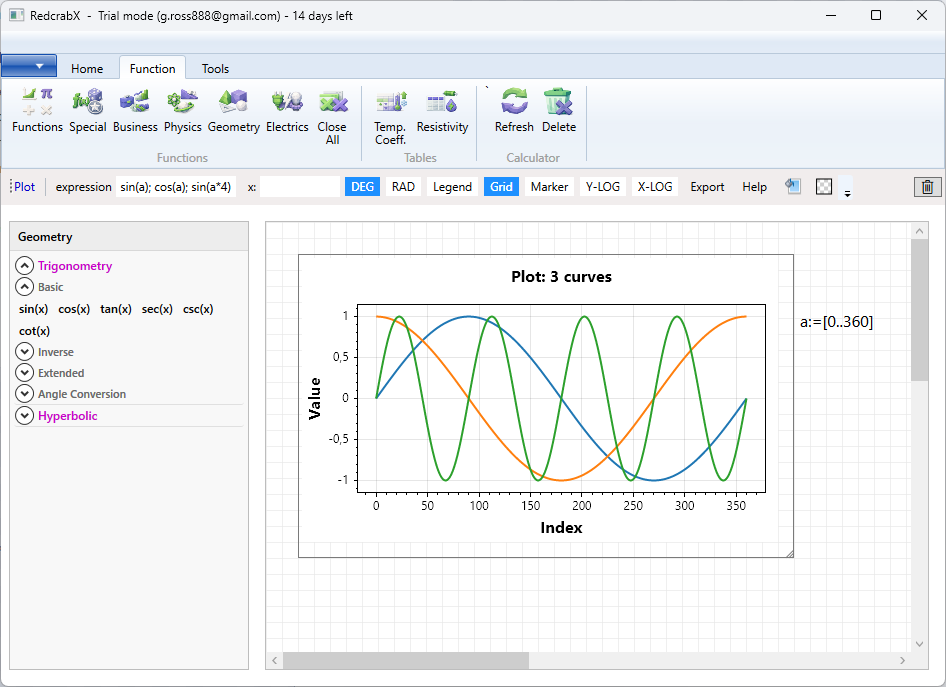Expand the Inverse subsection
946x687 pixels.
pos(24,352)
